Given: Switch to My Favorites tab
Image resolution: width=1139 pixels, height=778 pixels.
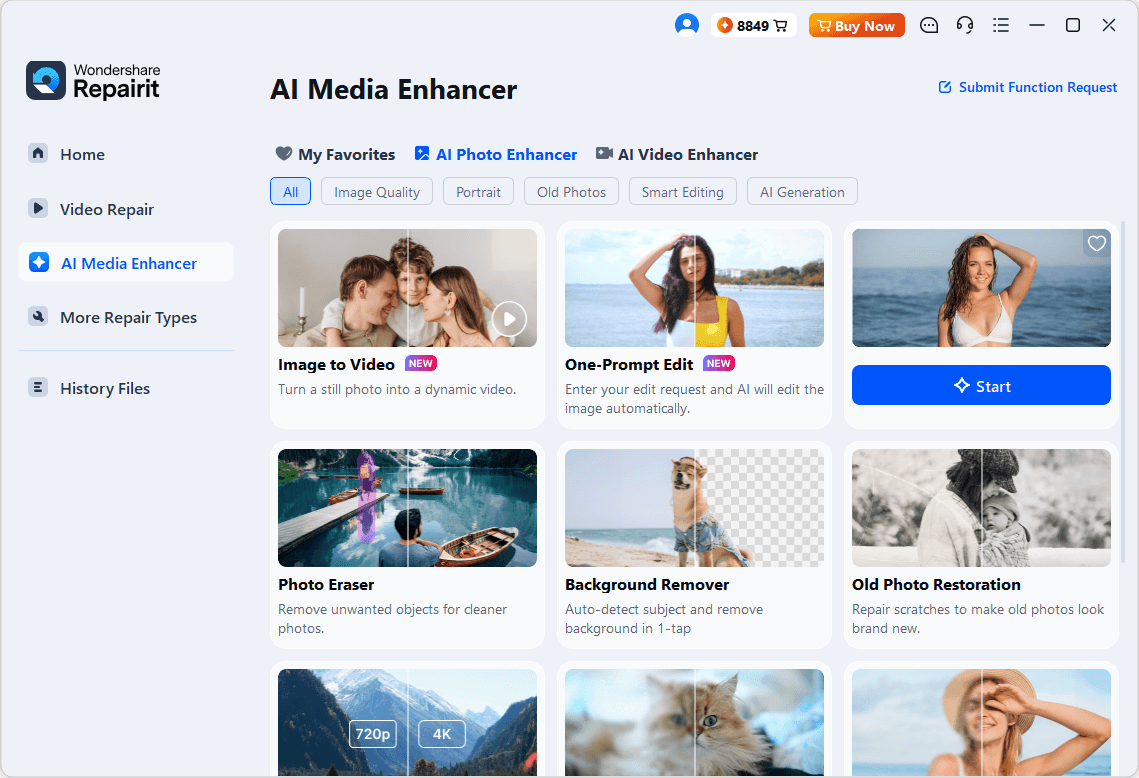Looking at the screenshot, I should [335, 154].
